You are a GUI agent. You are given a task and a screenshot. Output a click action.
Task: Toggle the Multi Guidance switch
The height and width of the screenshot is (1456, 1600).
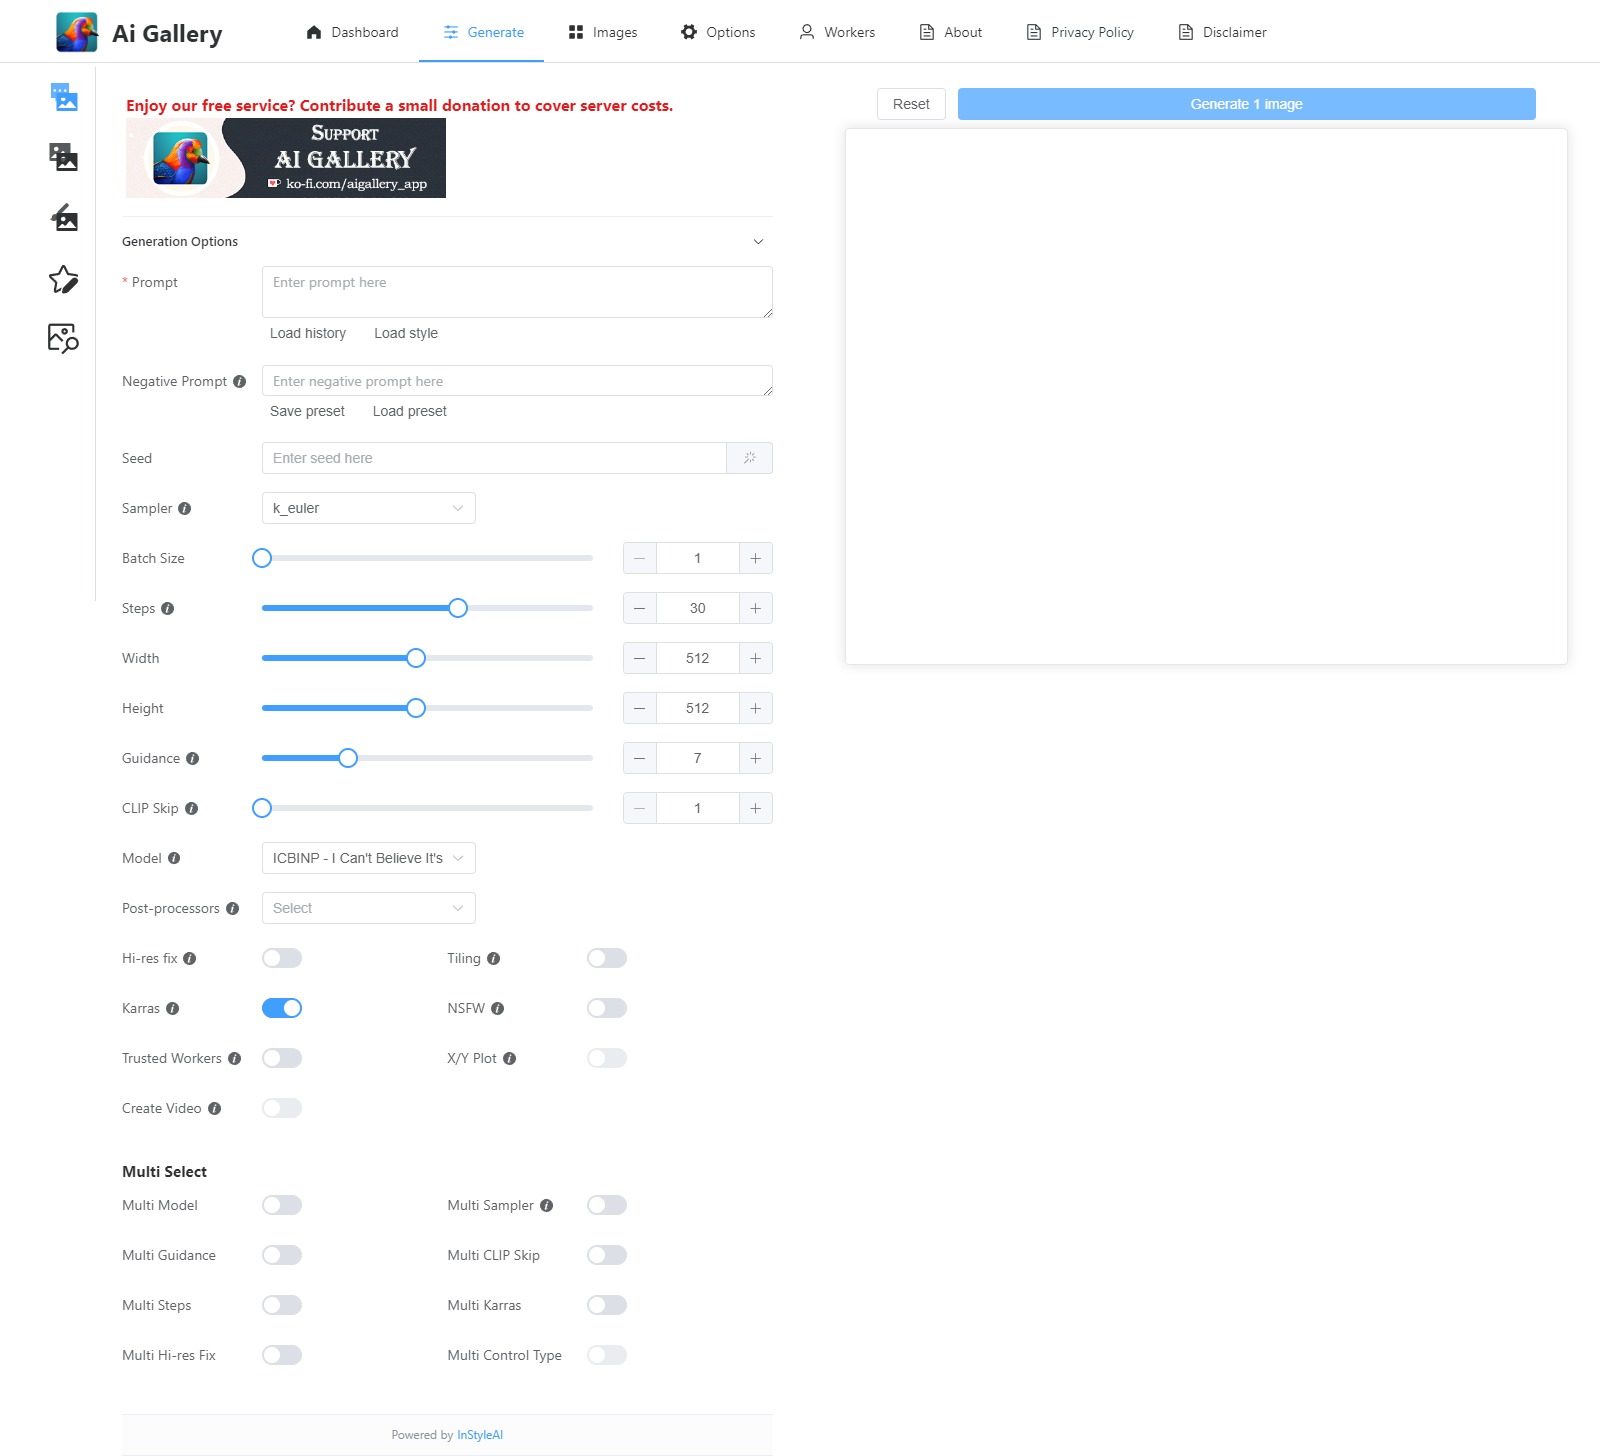[282, 1255]
